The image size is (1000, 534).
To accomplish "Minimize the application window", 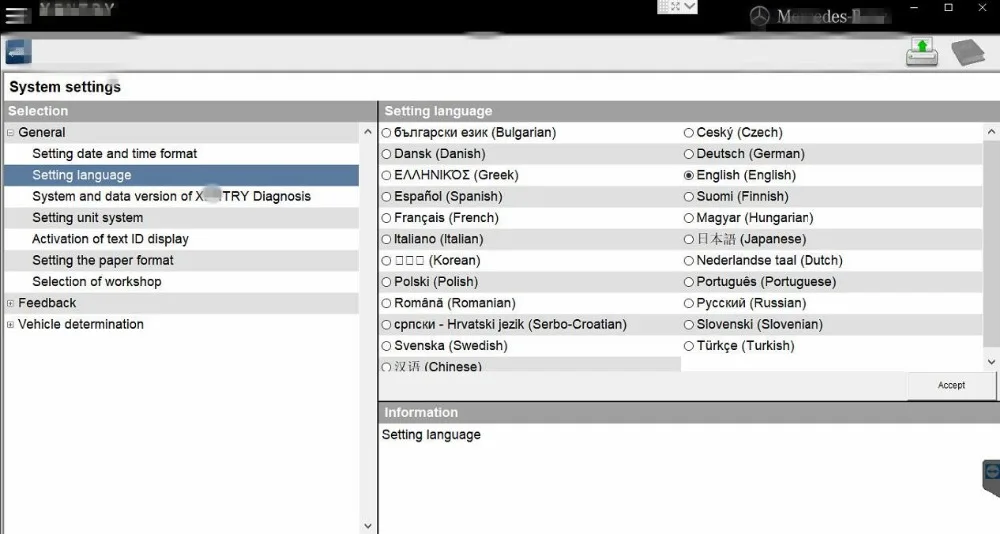I will click(x=914, y=8).
